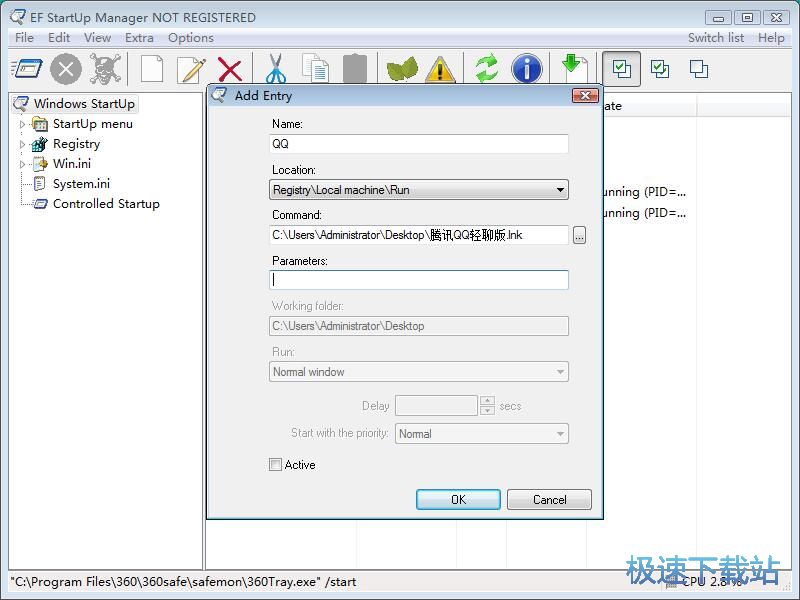
Task: Open the Extra menu
Action: 139,38
